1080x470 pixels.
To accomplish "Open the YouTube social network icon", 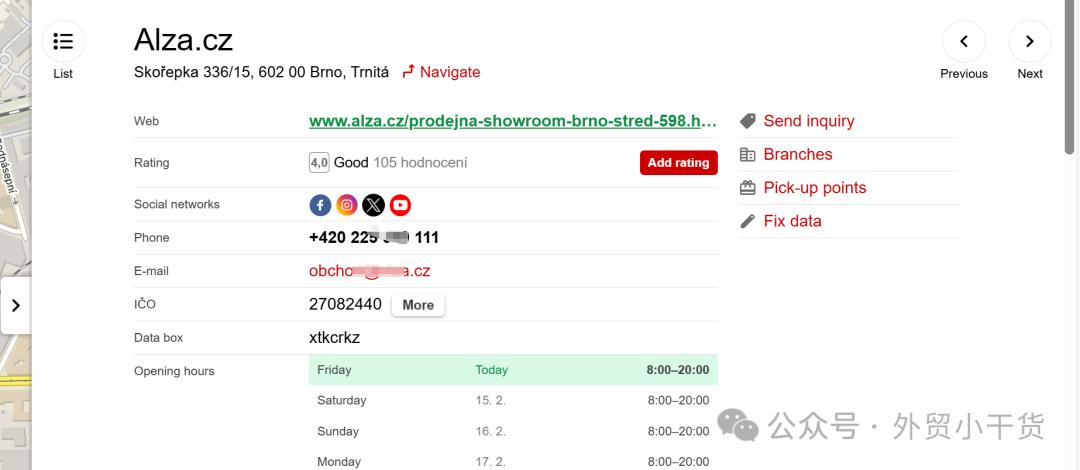I will pyautogui.click(x=400, y=205).
